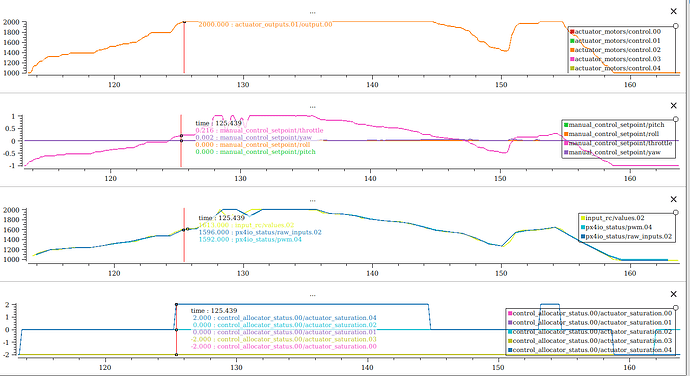Toggle actuator_saturation.02 legend entry
690x376 pixels.
click(x=590, y=332)
